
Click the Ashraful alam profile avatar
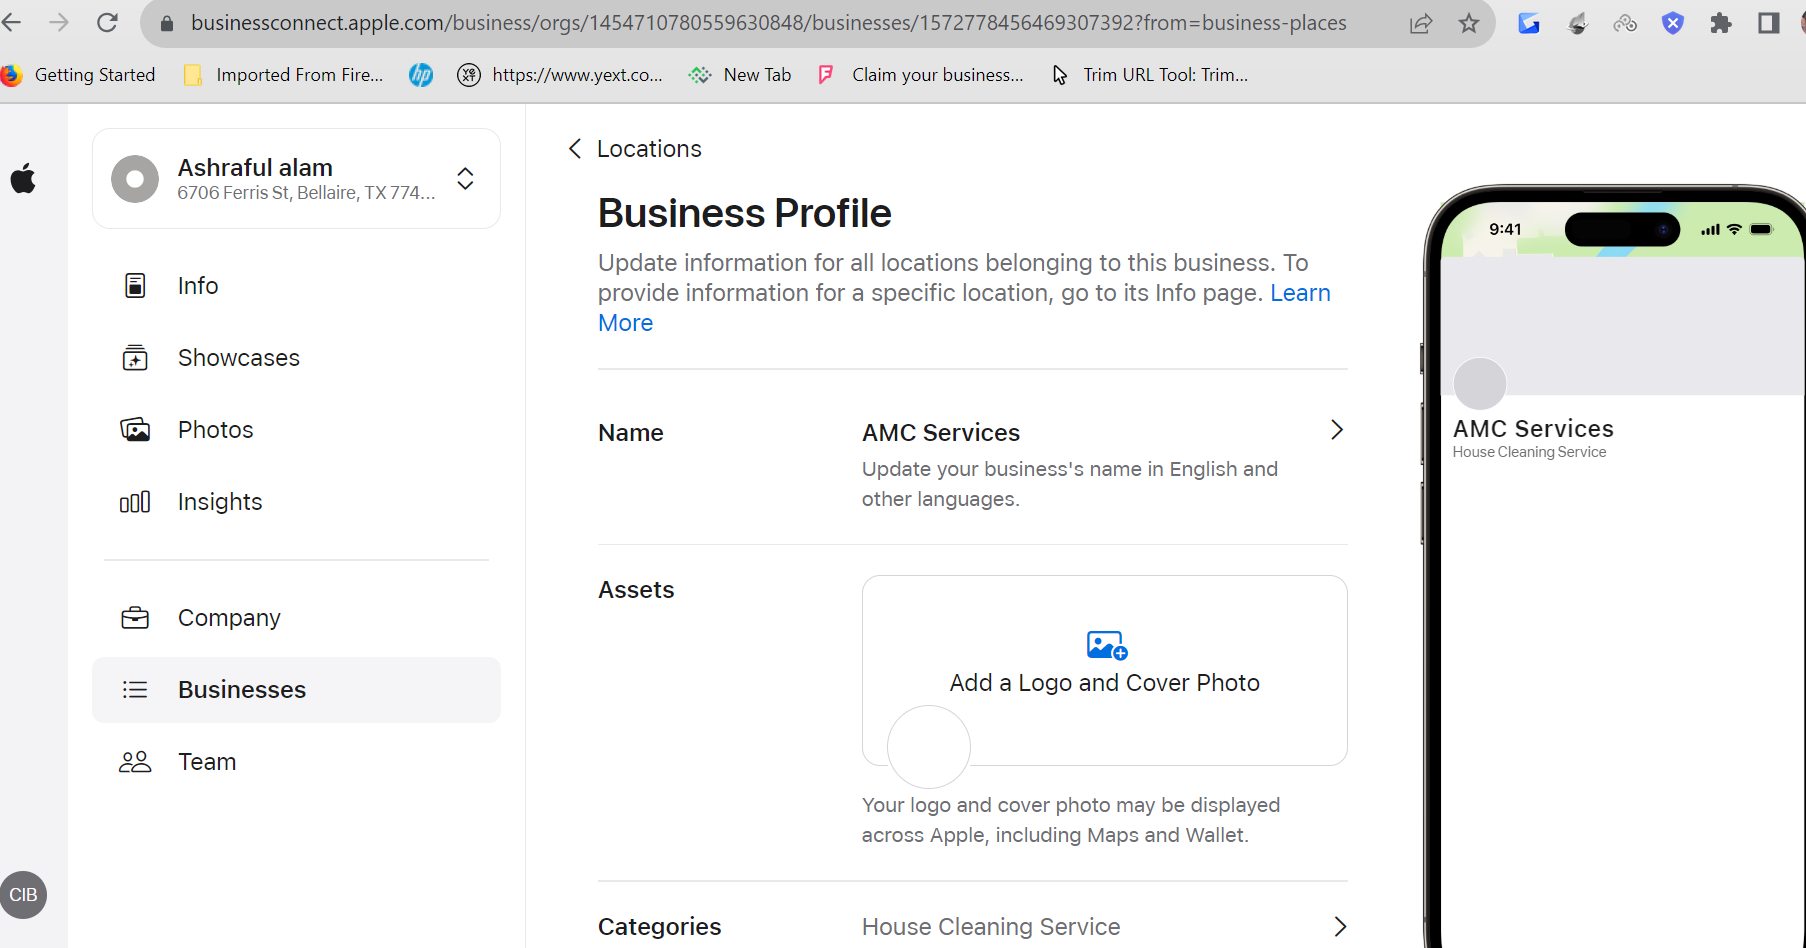pos(135,179)
